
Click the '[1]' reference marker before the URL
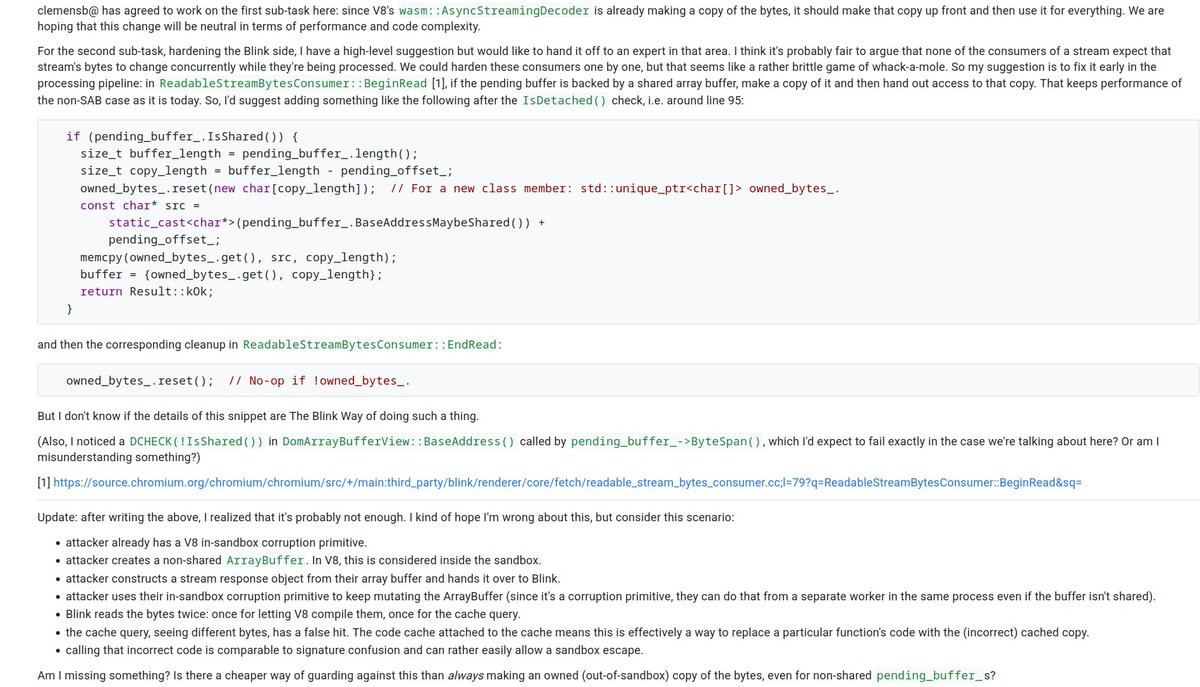click(x=43, y=483)
